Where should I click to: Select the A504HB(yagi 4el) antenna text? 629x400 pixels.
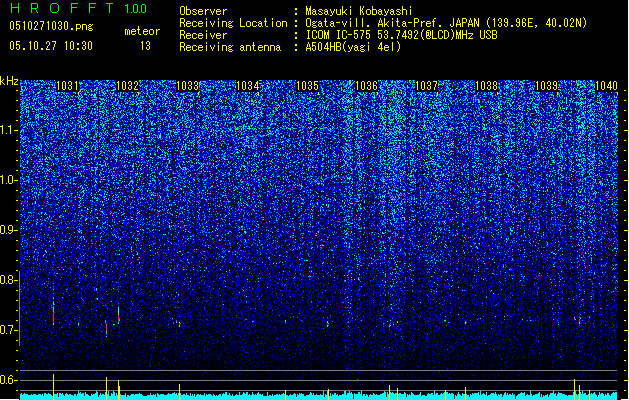pos(353,47)
